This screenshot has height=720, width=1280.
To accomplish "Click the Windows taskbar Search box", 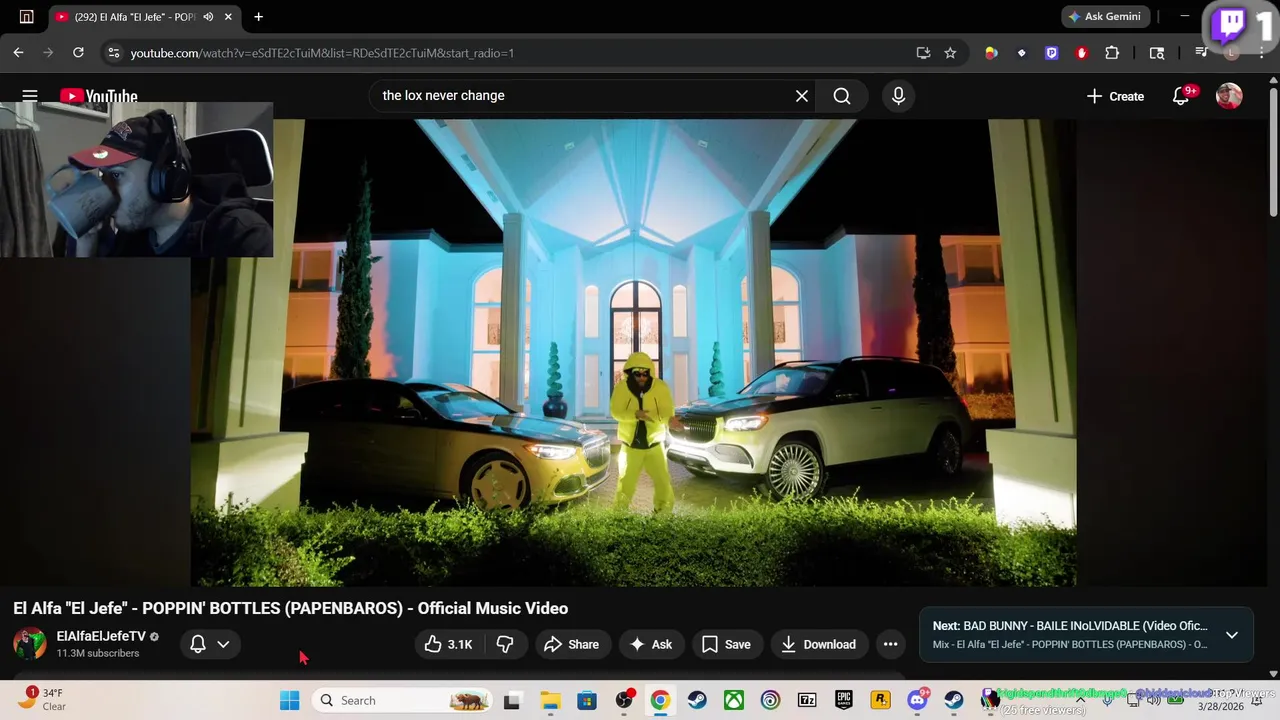I will 402,700.
